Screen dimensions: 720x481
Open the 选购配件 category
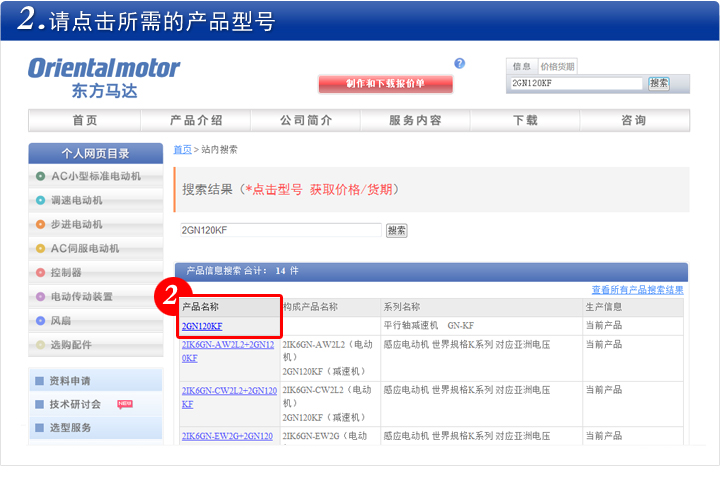(96, 345)
